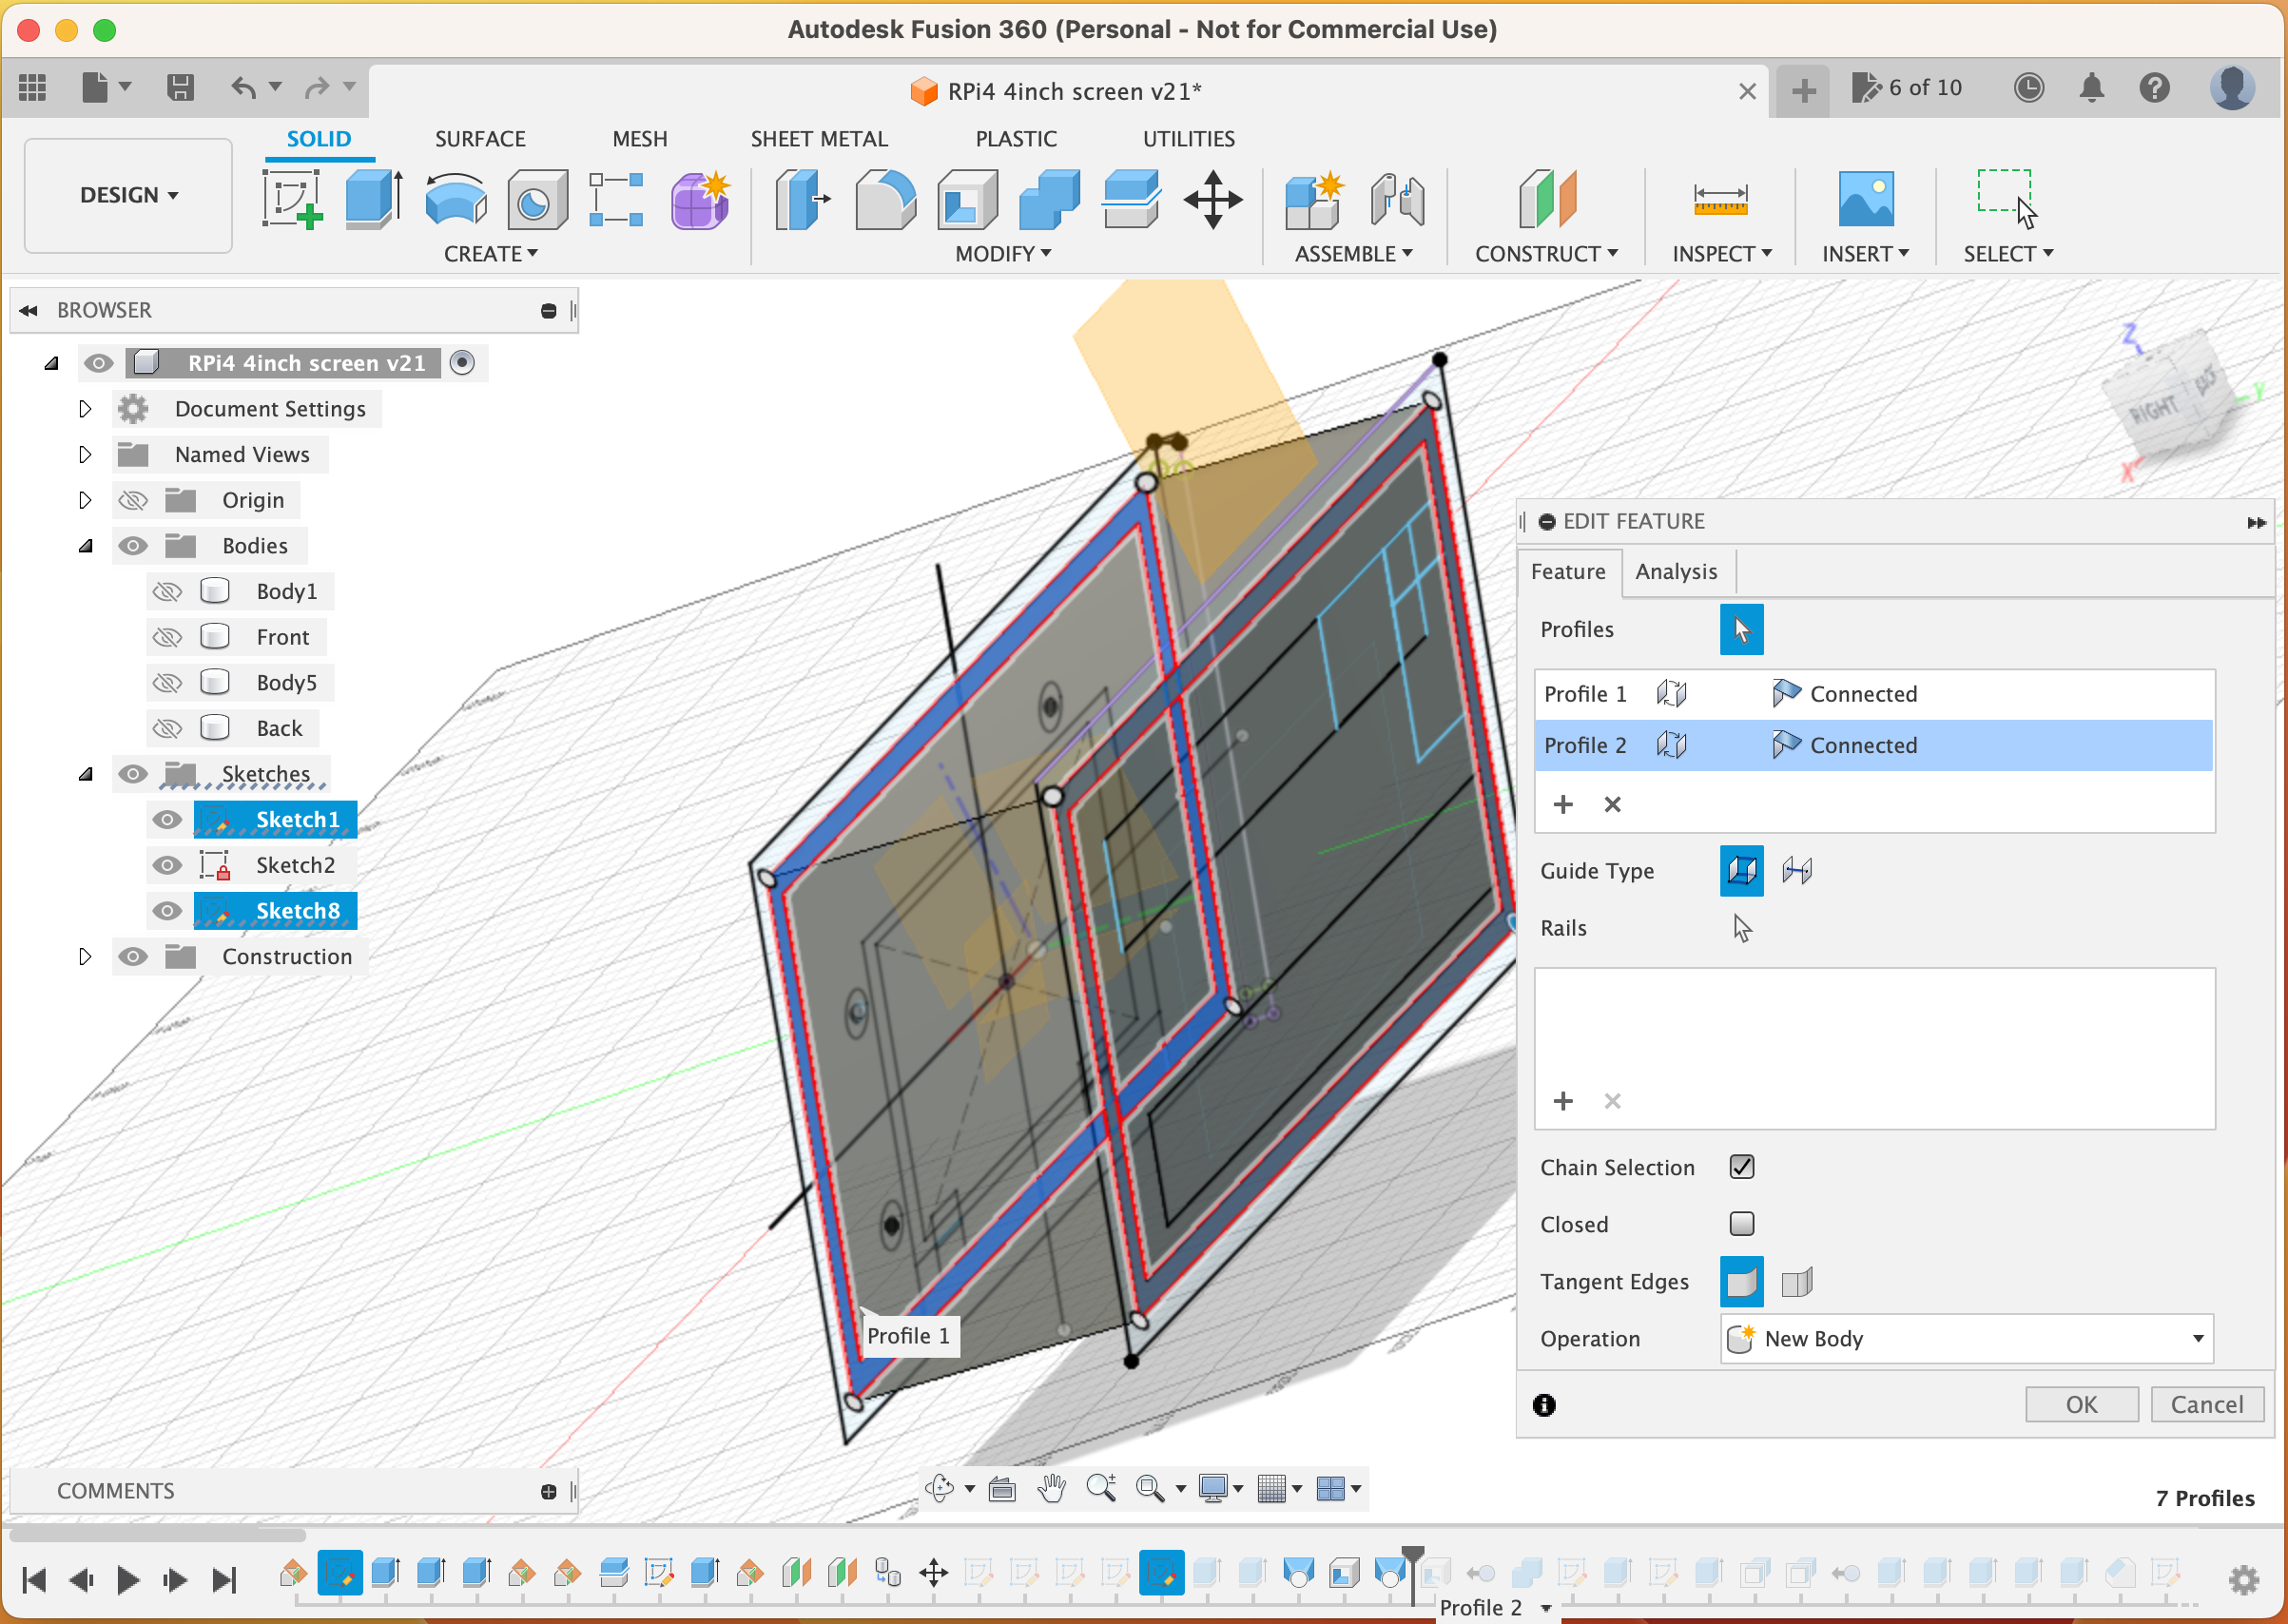Select the Create Sketch tool
Image resolution: width=2288 pixels, height=1624 pixels.
point(293,199)
